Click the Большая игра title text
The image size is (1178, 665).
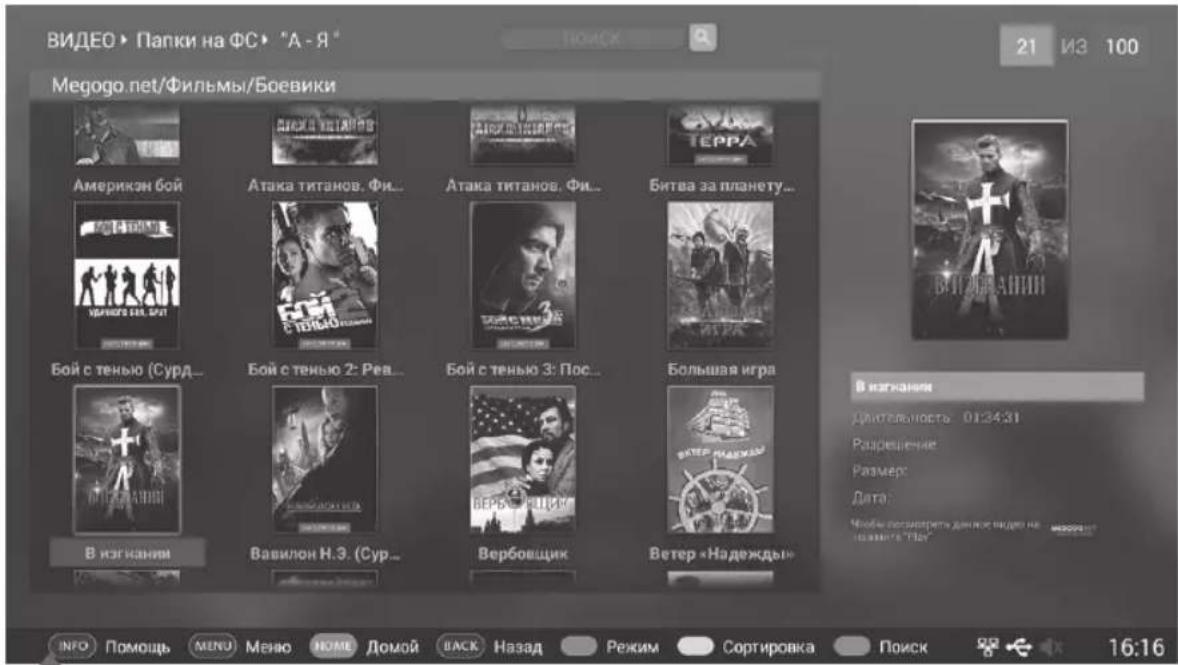pyautogui.click(x=721, y=370)
